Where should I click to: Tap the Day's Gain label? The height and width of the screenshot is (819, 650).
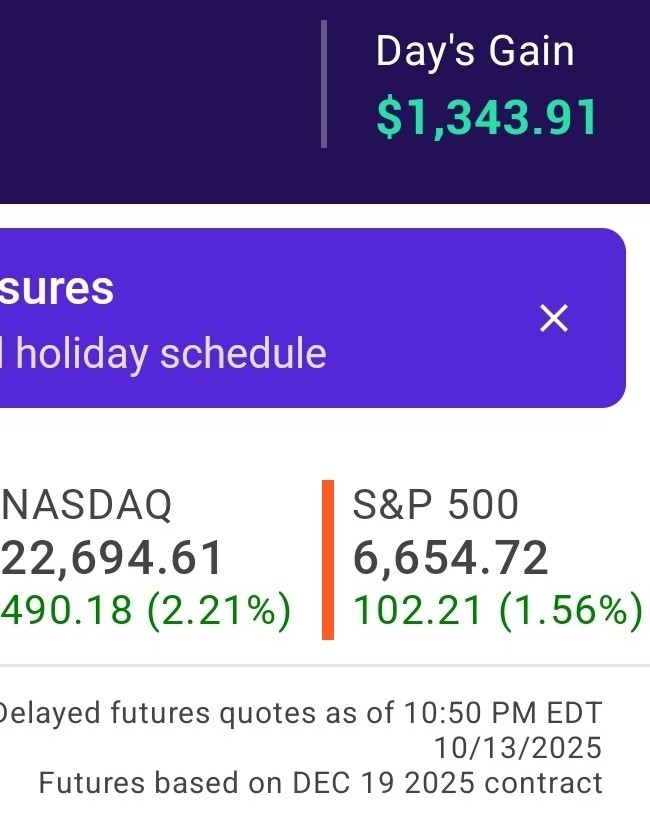coord(475,52)
